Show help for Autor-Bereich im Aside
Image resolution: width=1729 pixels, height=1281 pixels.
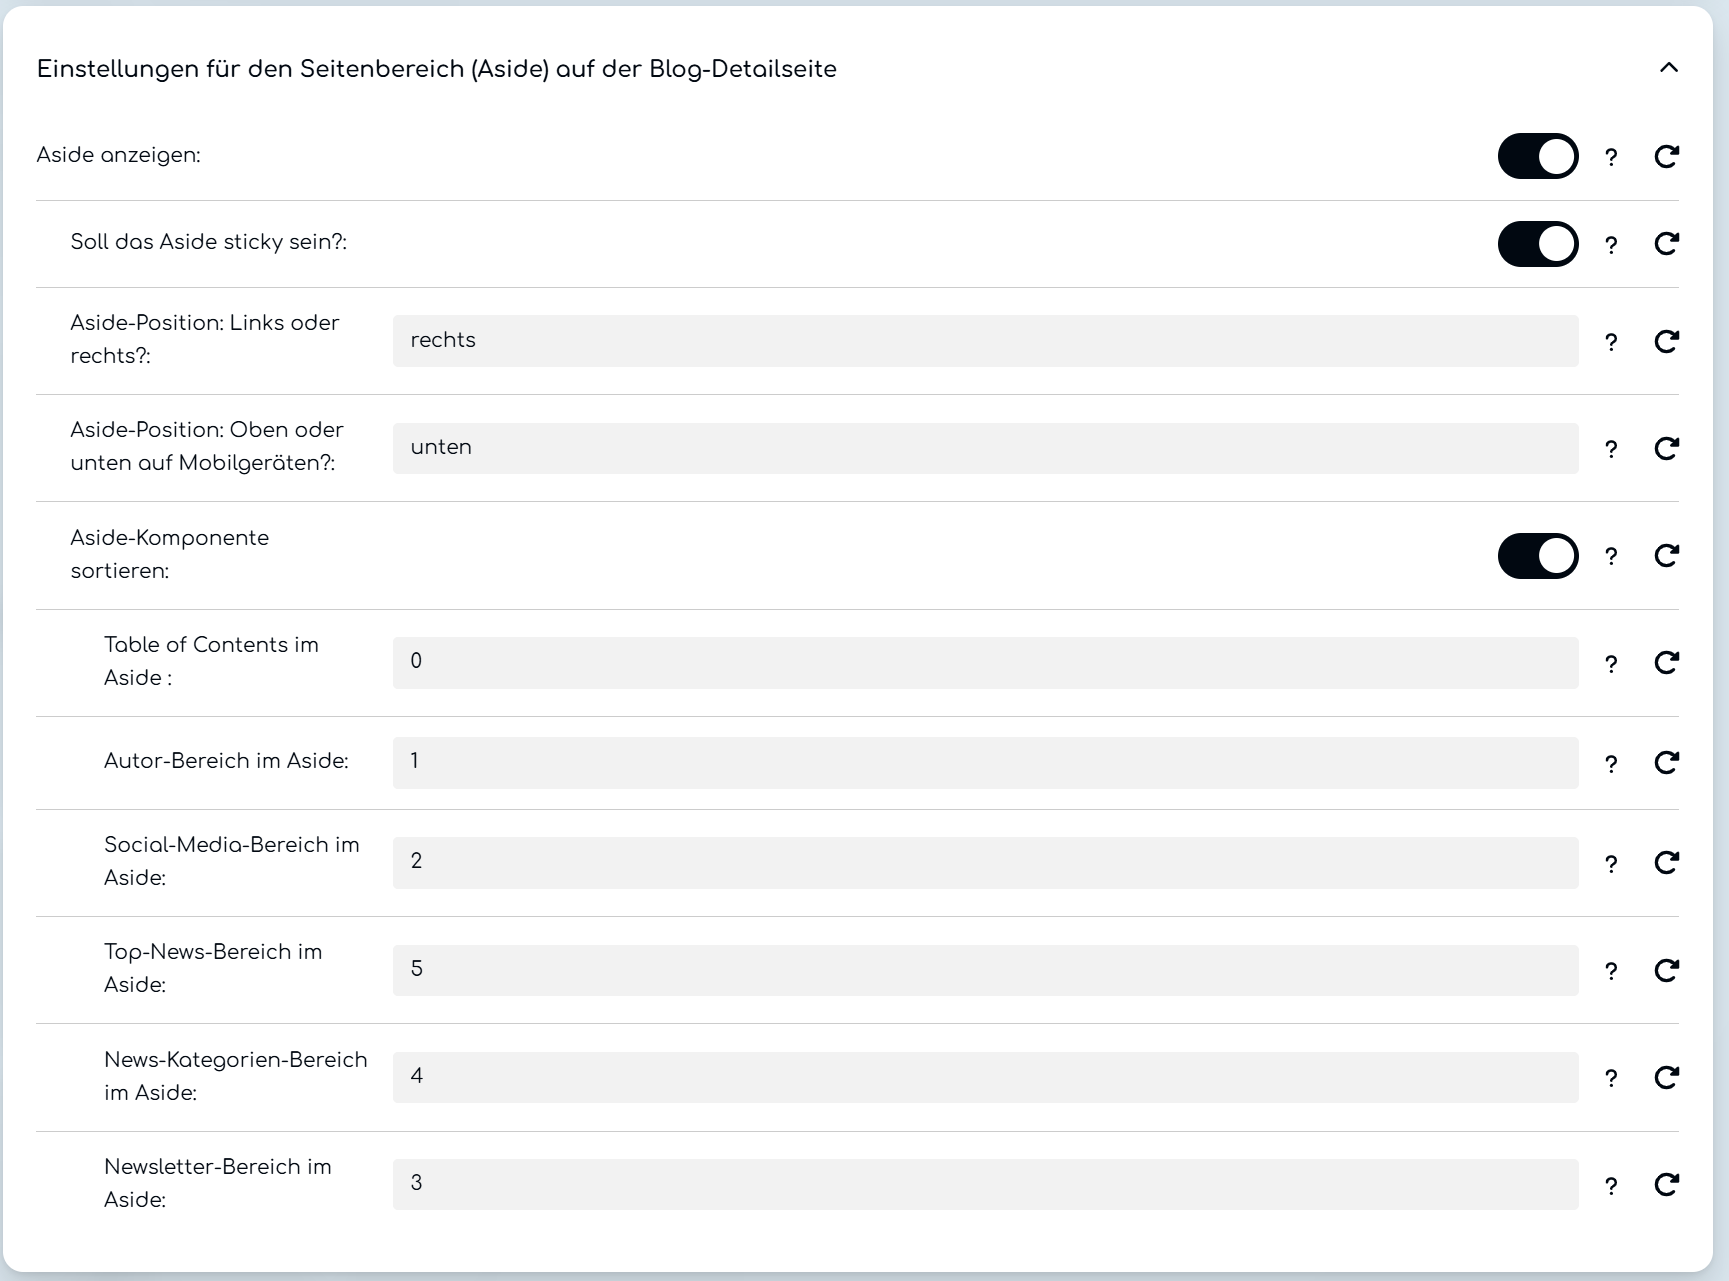point(1611,764)
